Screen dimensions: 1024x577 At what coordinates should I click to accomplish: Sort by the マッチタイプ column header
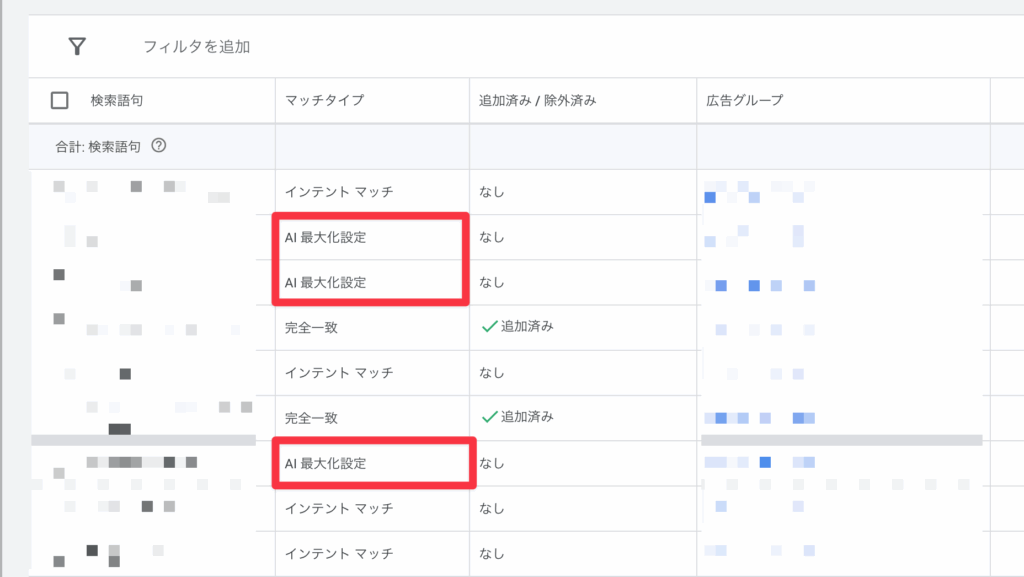[x=325, y=101]
